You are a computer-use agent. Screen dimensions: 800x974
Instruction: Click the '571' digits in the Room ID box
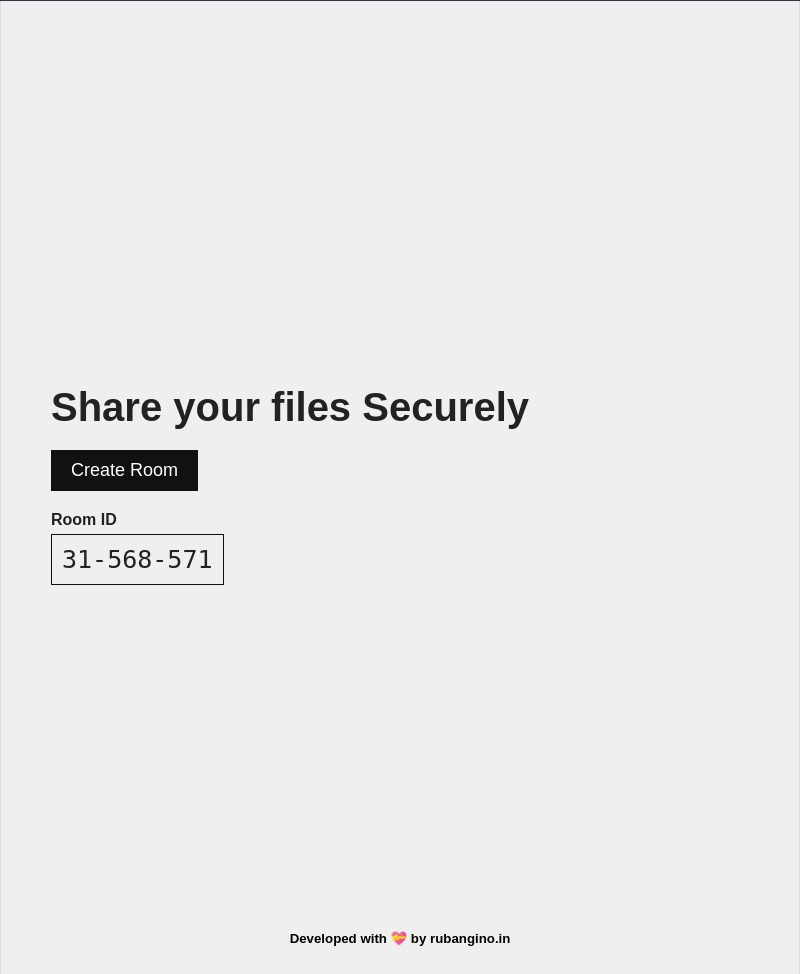[190, 559]
